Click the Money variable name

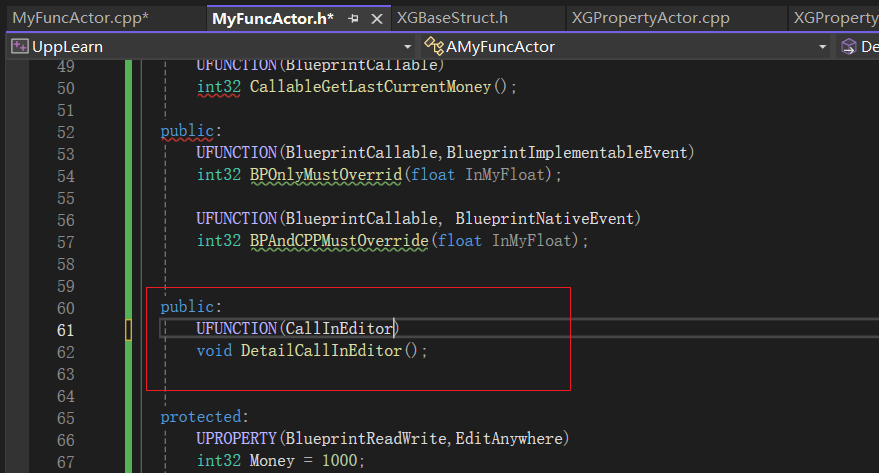point(272,461)
